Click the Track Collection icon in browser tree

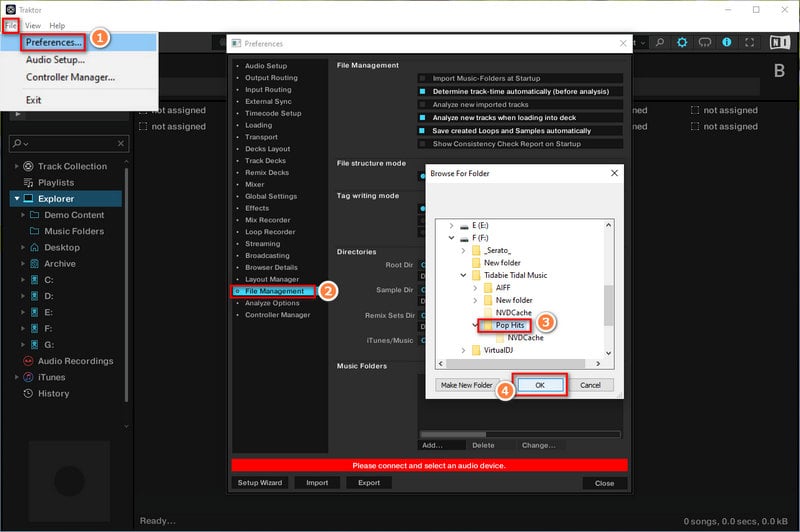(29, 166)
